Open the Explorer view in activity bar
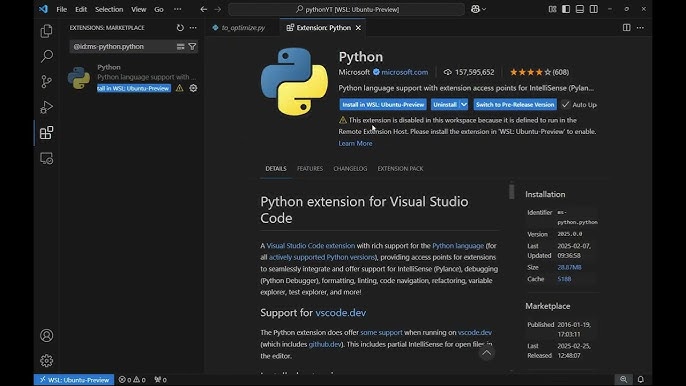Screen dimensions: 686x386 point(46,31)
